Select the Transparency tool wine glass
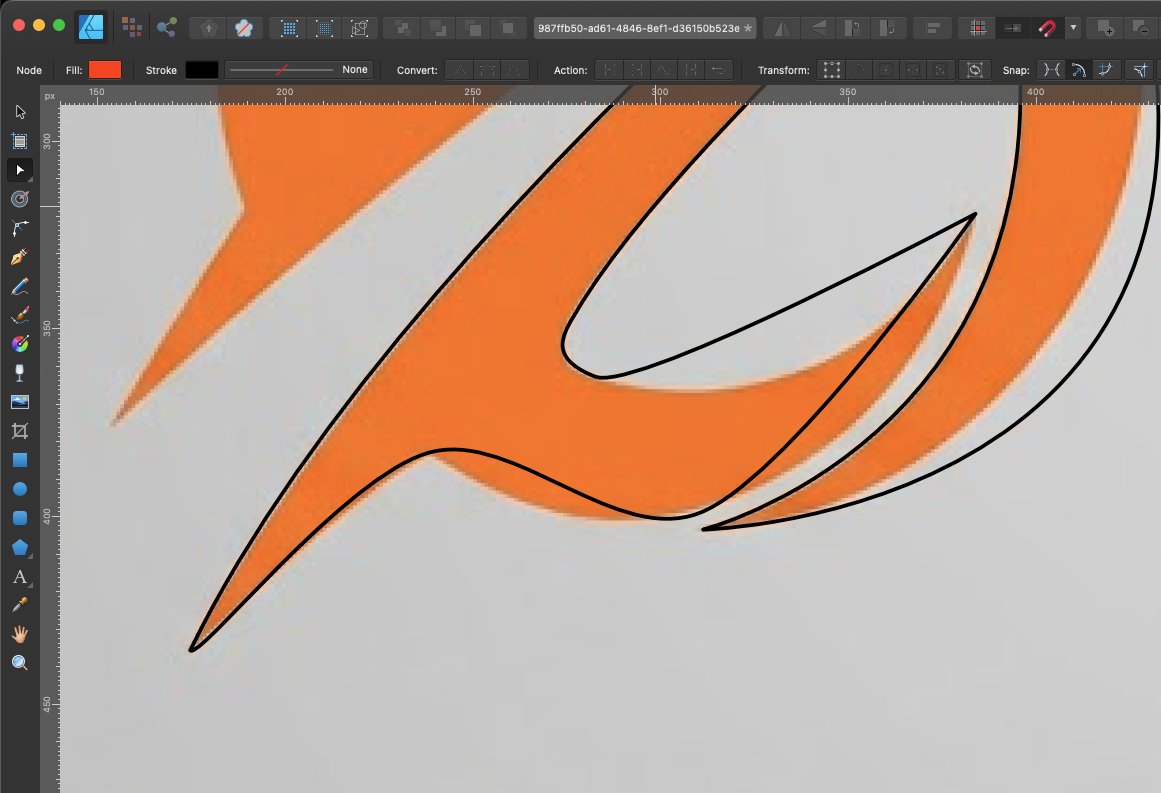 [20, 372]
